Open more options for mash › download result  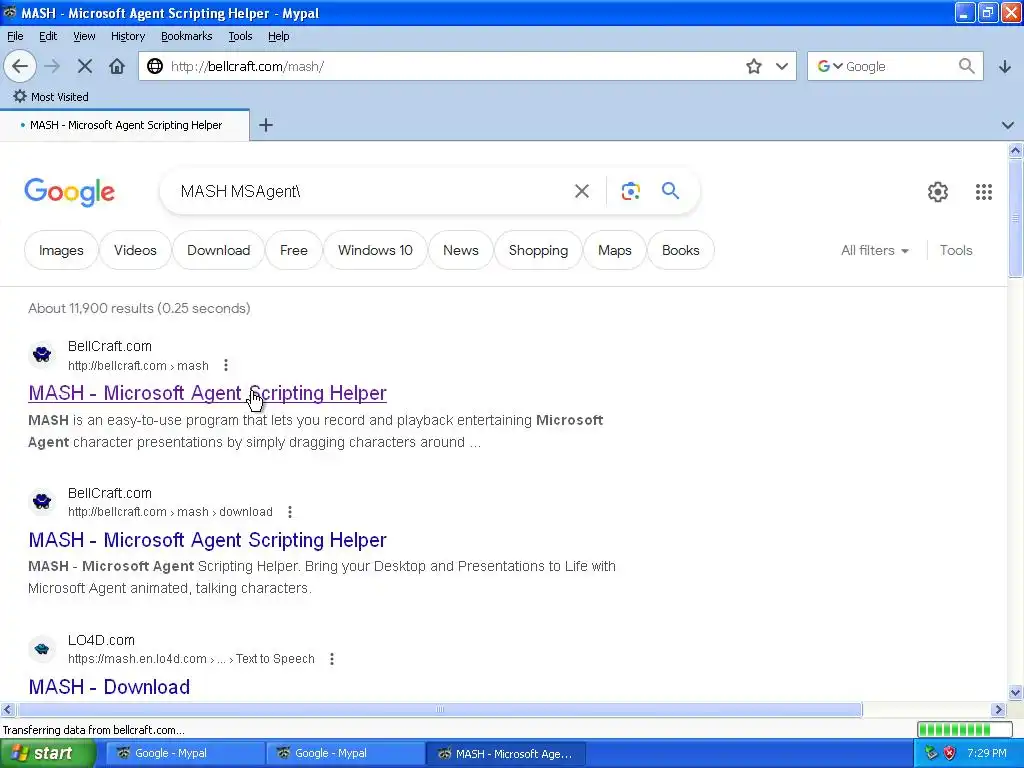[290, 512]
